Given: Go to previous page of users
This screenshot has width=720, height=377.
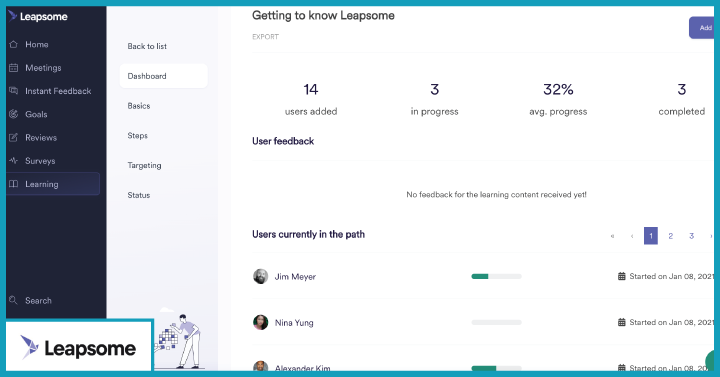Looking at the screenshot, I should tap(632, 236).
